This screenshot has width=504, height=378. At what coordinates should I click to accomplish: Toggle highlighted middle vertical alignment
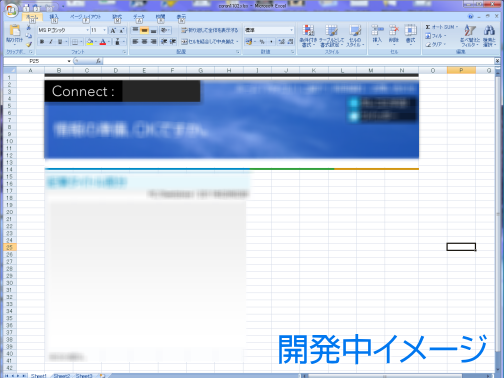[x=144, y=30]
